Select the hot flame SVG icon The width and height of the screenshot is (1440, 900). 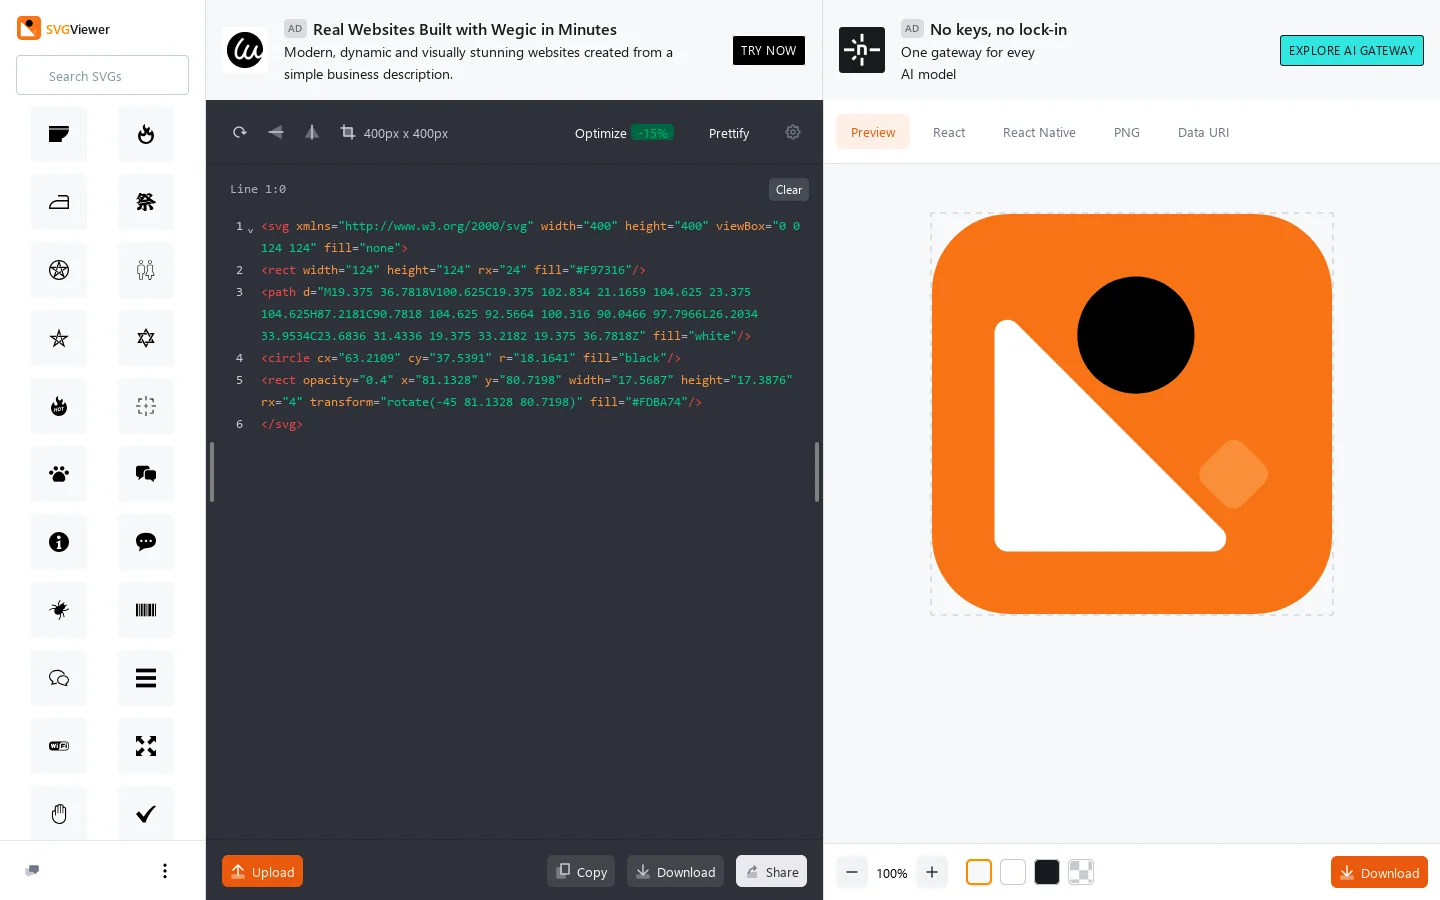click(59, 406)
